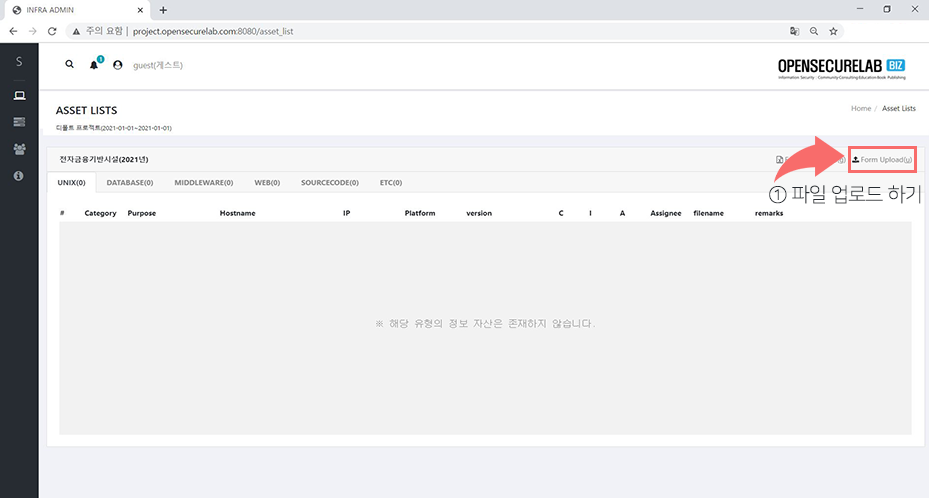Viewport: 929px width, 498px height.
Task: Select the Form Upload(u) button
Action: pos(882,159)
